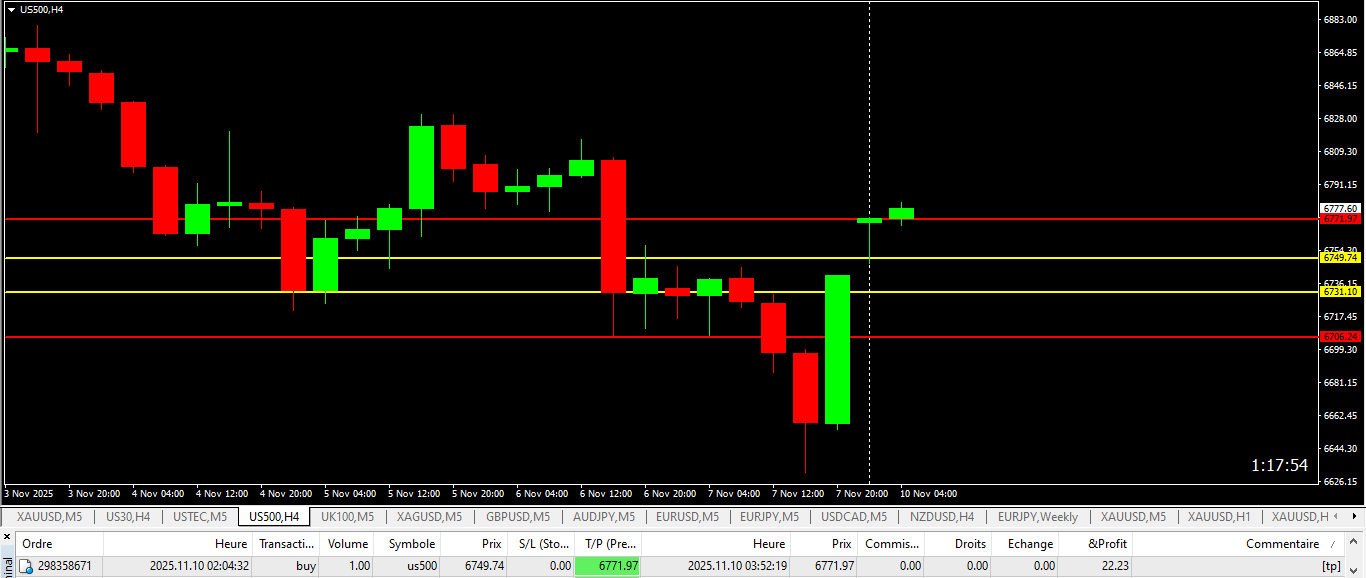
Task: Click the open time 2025.11.10 02:04:32
Action: pyautogui.click(x=199, y=566)
